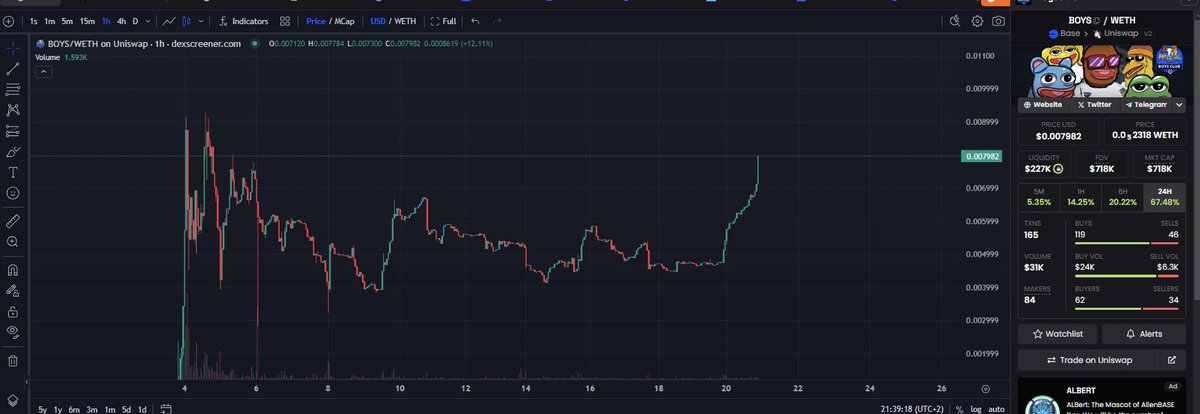Click Trade on Uniswap button
Screen dimensions: 1200x414
(1088, 359)
